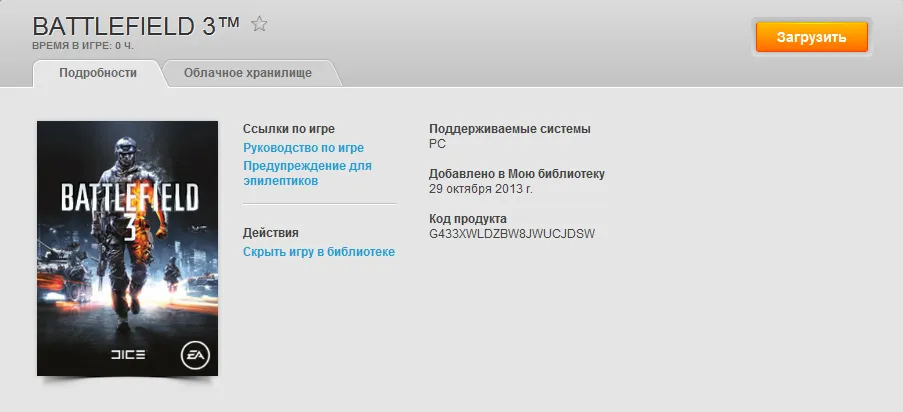The image size is (903, 412).
Task: Open the Руководство по игре link
Action: coord(303,148)
